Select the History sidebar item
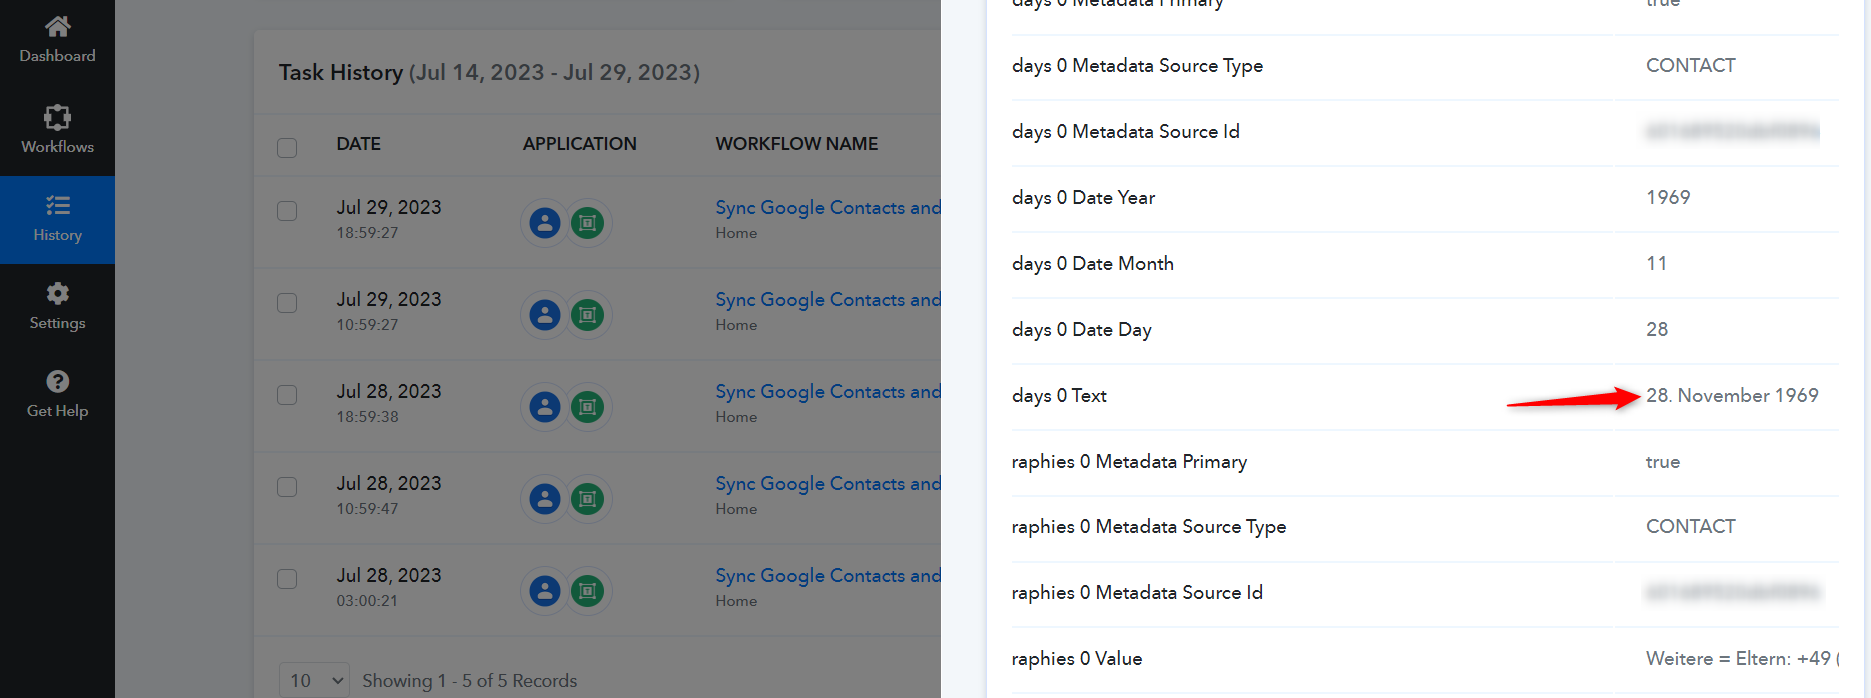This screenshot has height=698, width=1871. point(57,219)
